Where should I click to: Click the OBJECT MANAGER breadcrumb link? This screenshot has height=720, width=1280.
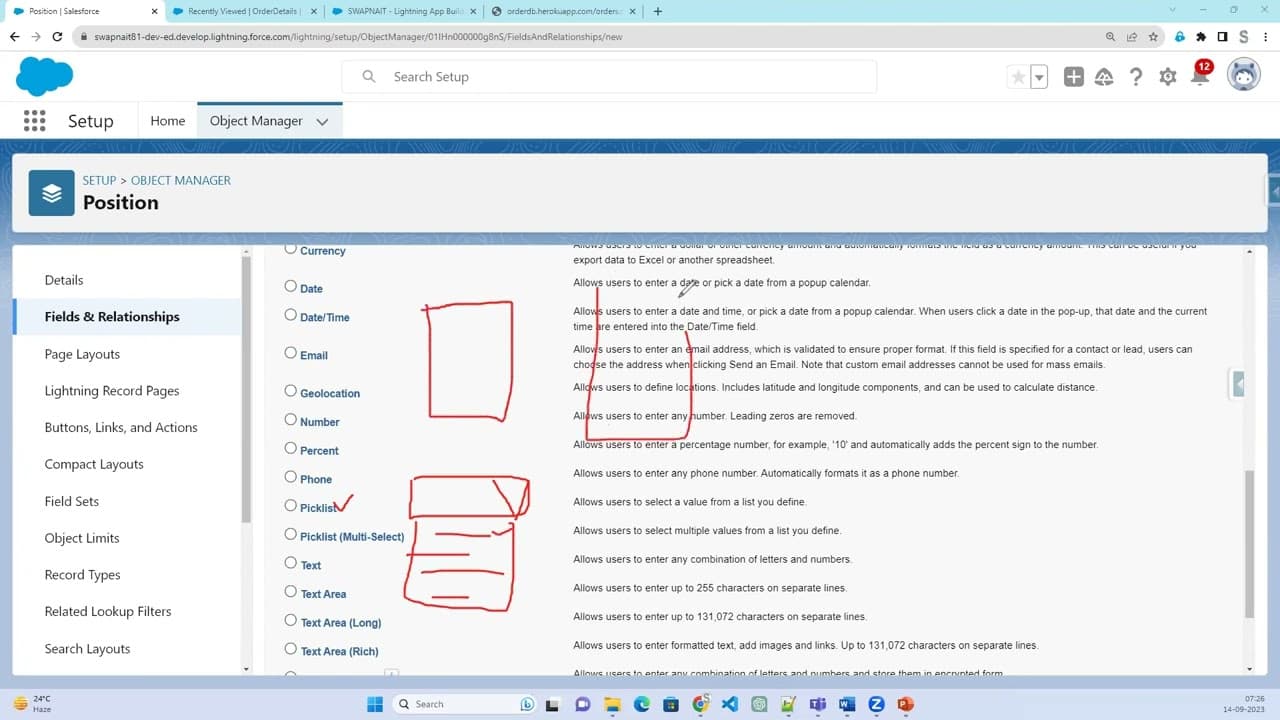coord(181,180)
